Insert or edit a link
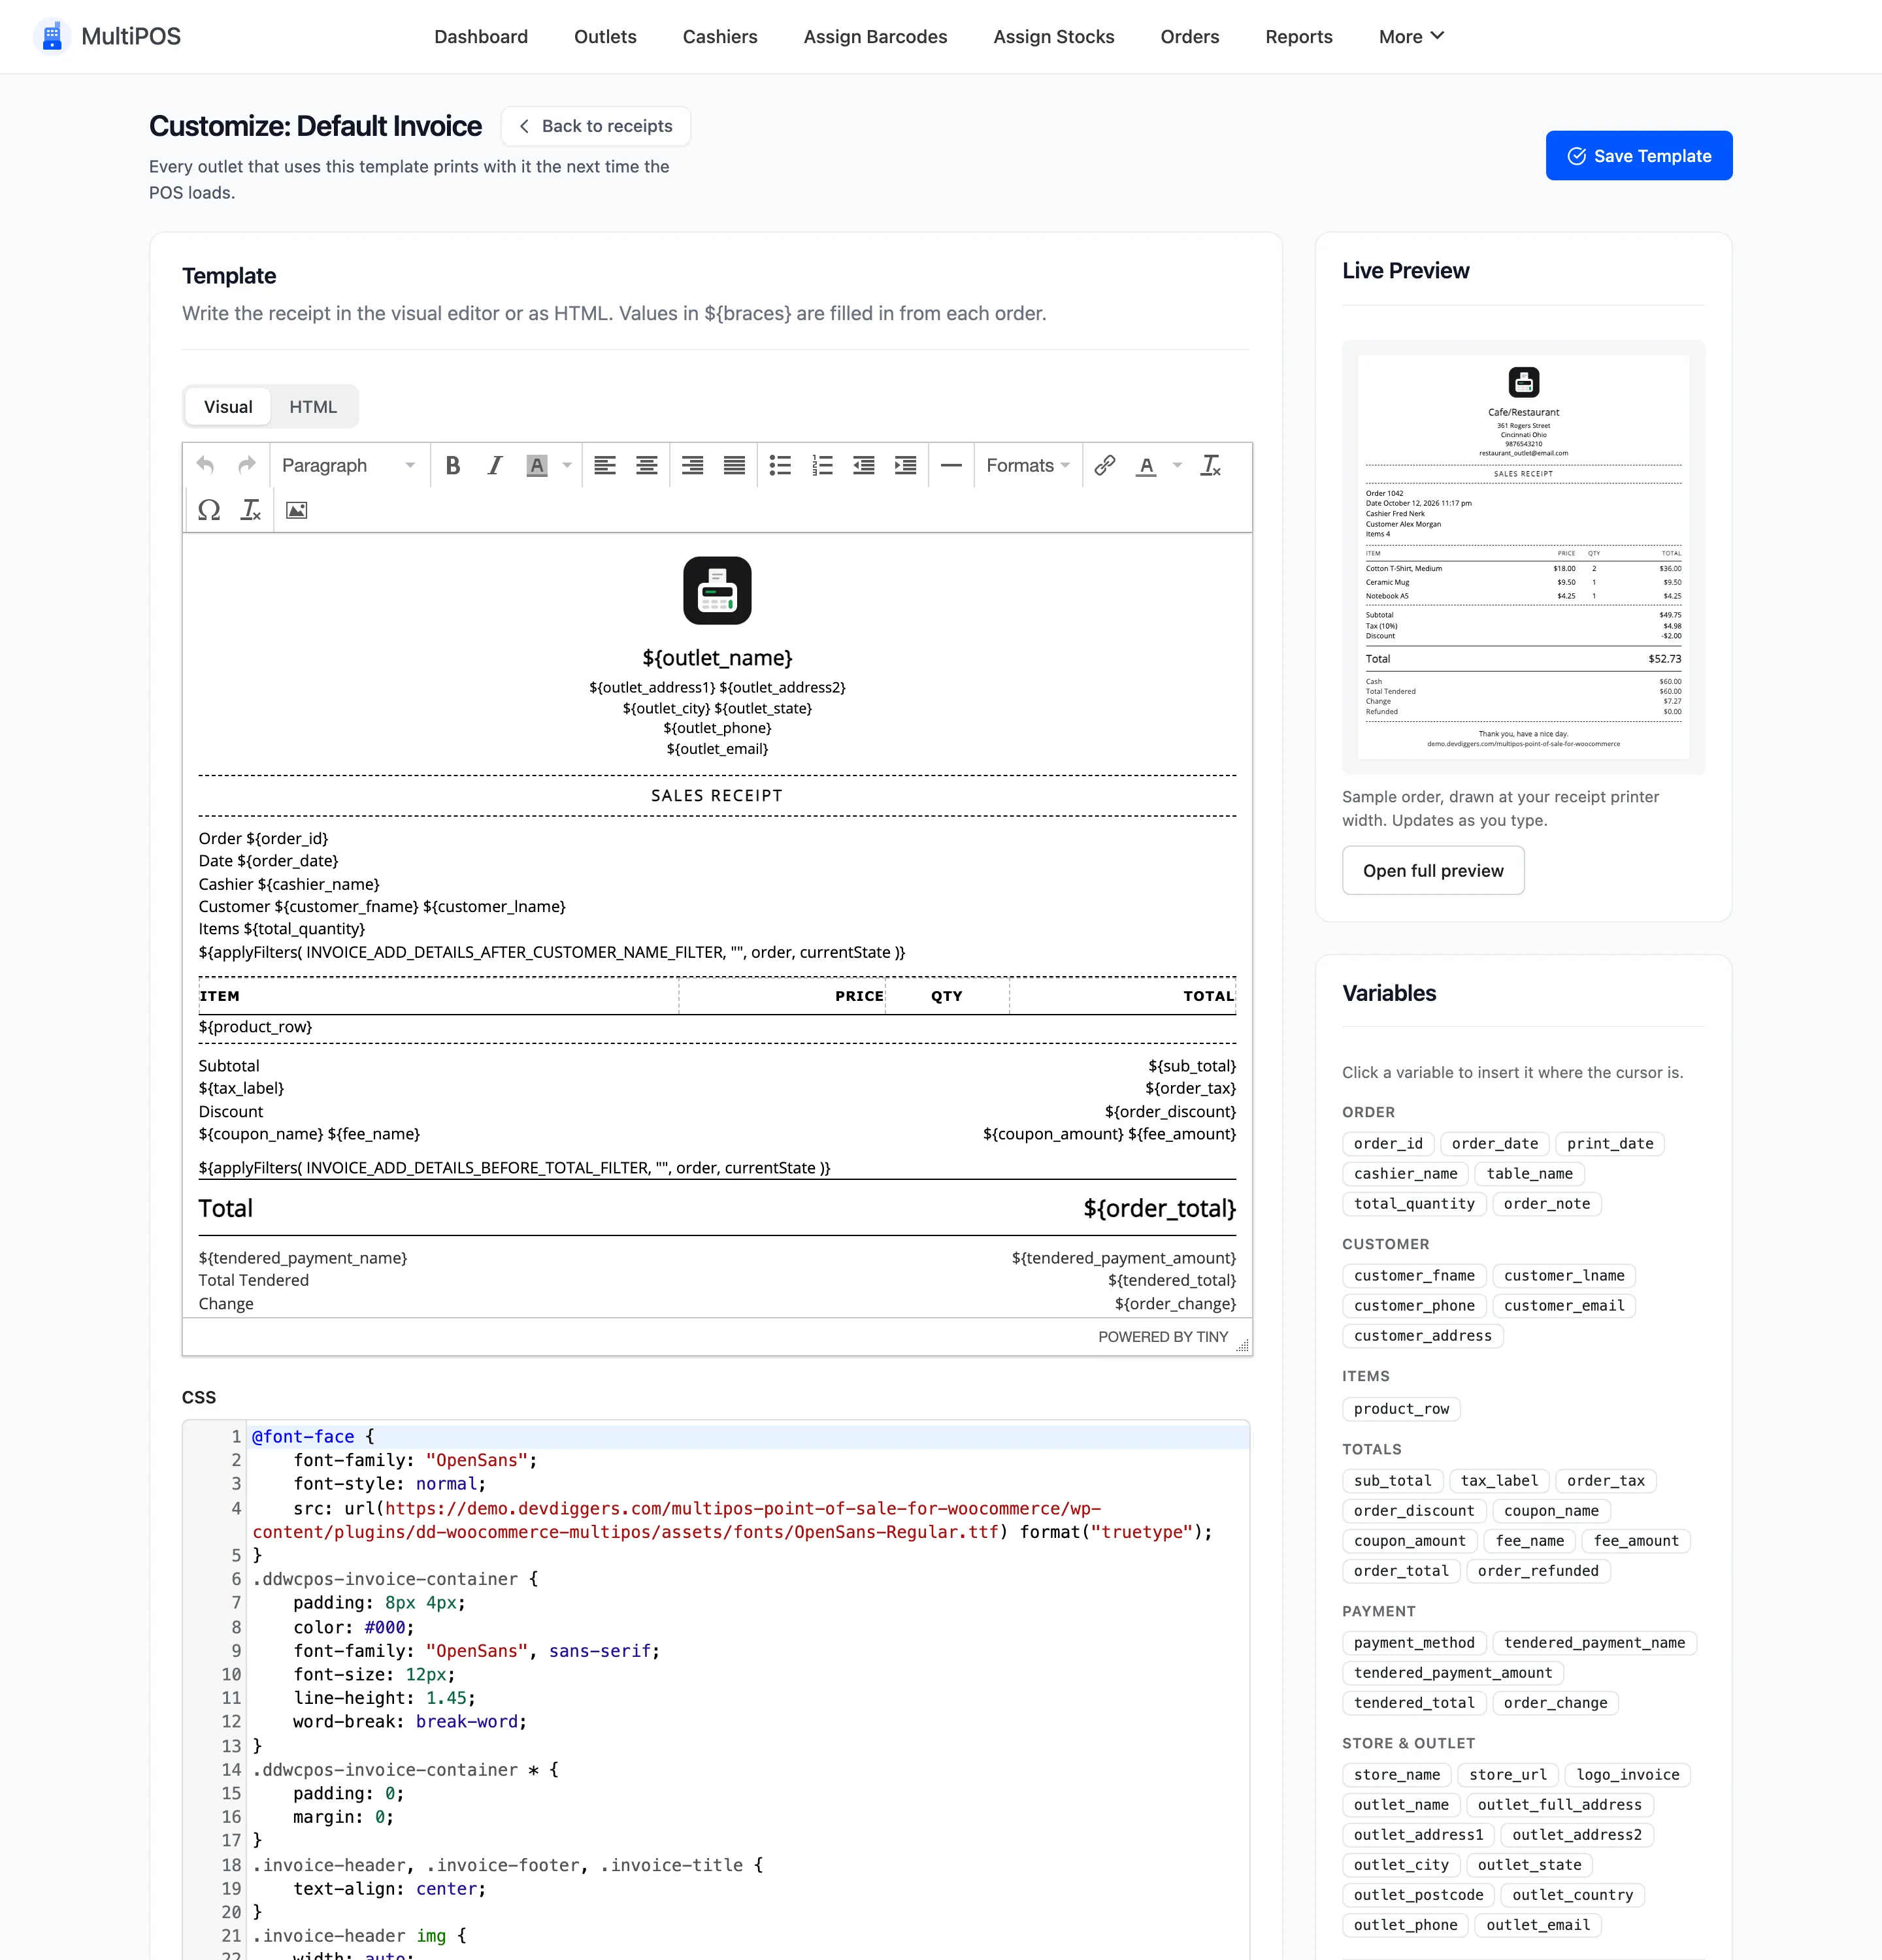The width and height of the screenshot is (1882, 1960). [1105, 465]
